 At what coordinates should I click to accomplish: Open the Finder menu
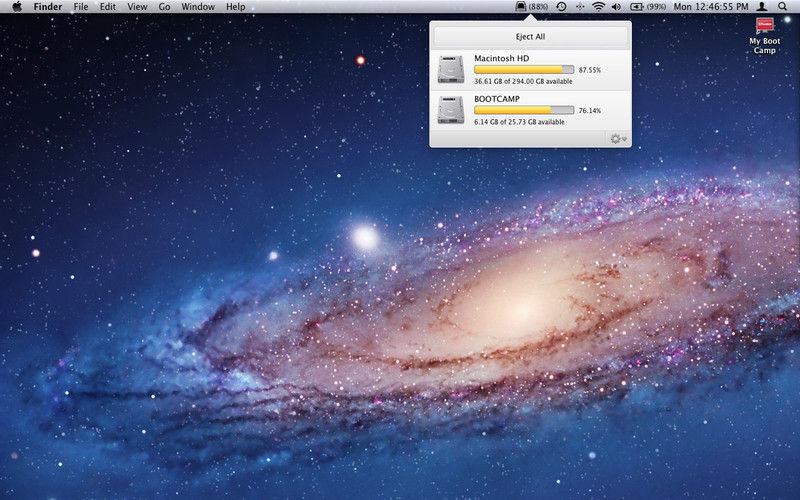point(48,7)
